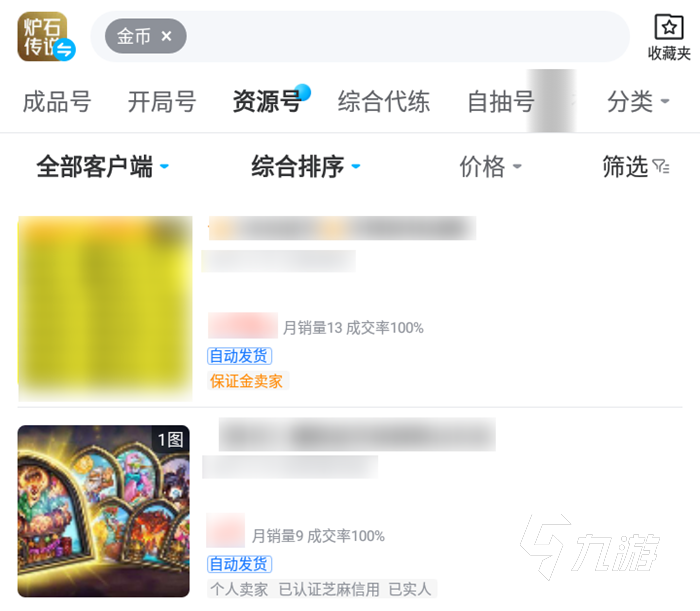Expand the 价格 price dropdown
Screen dimensions: 700x611
[491, 166]
